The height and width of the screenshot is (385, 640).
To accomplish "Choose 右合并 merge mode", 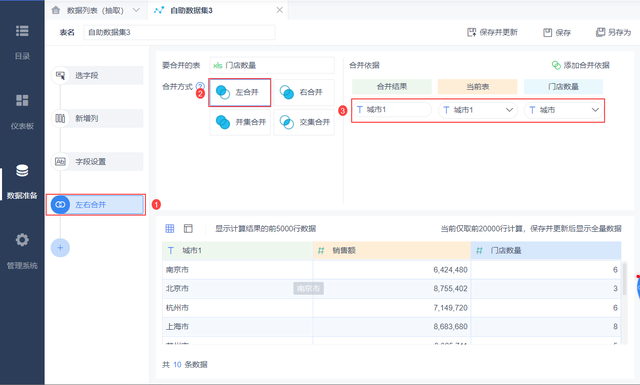I will click(304, 92).
